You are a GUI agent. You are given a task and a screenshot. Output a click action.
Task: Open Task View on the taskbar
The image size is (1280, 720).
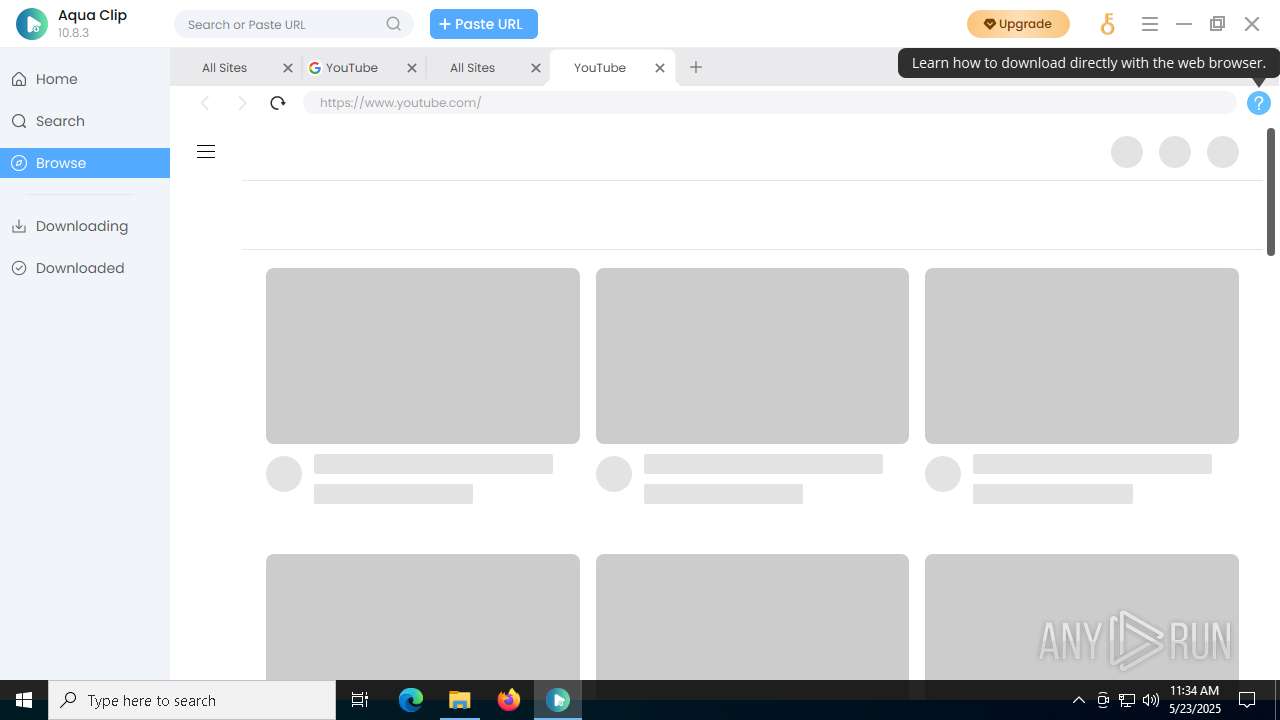click(x=360, y=700)
